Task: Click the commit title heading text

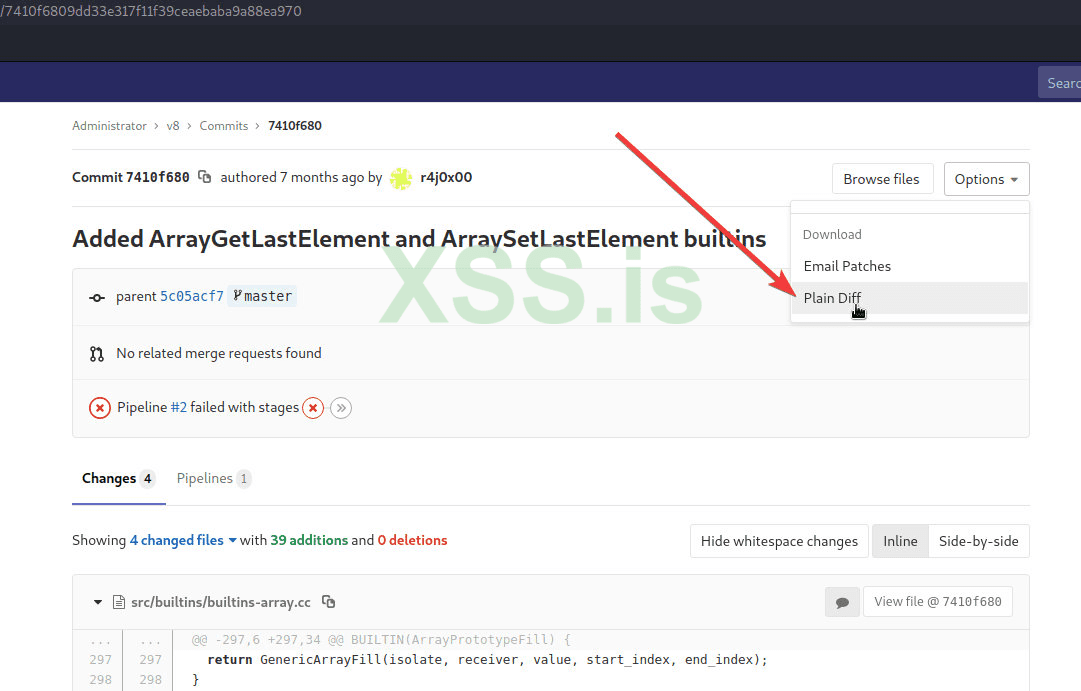Action: pyautogui.click(x=419, y=239)
